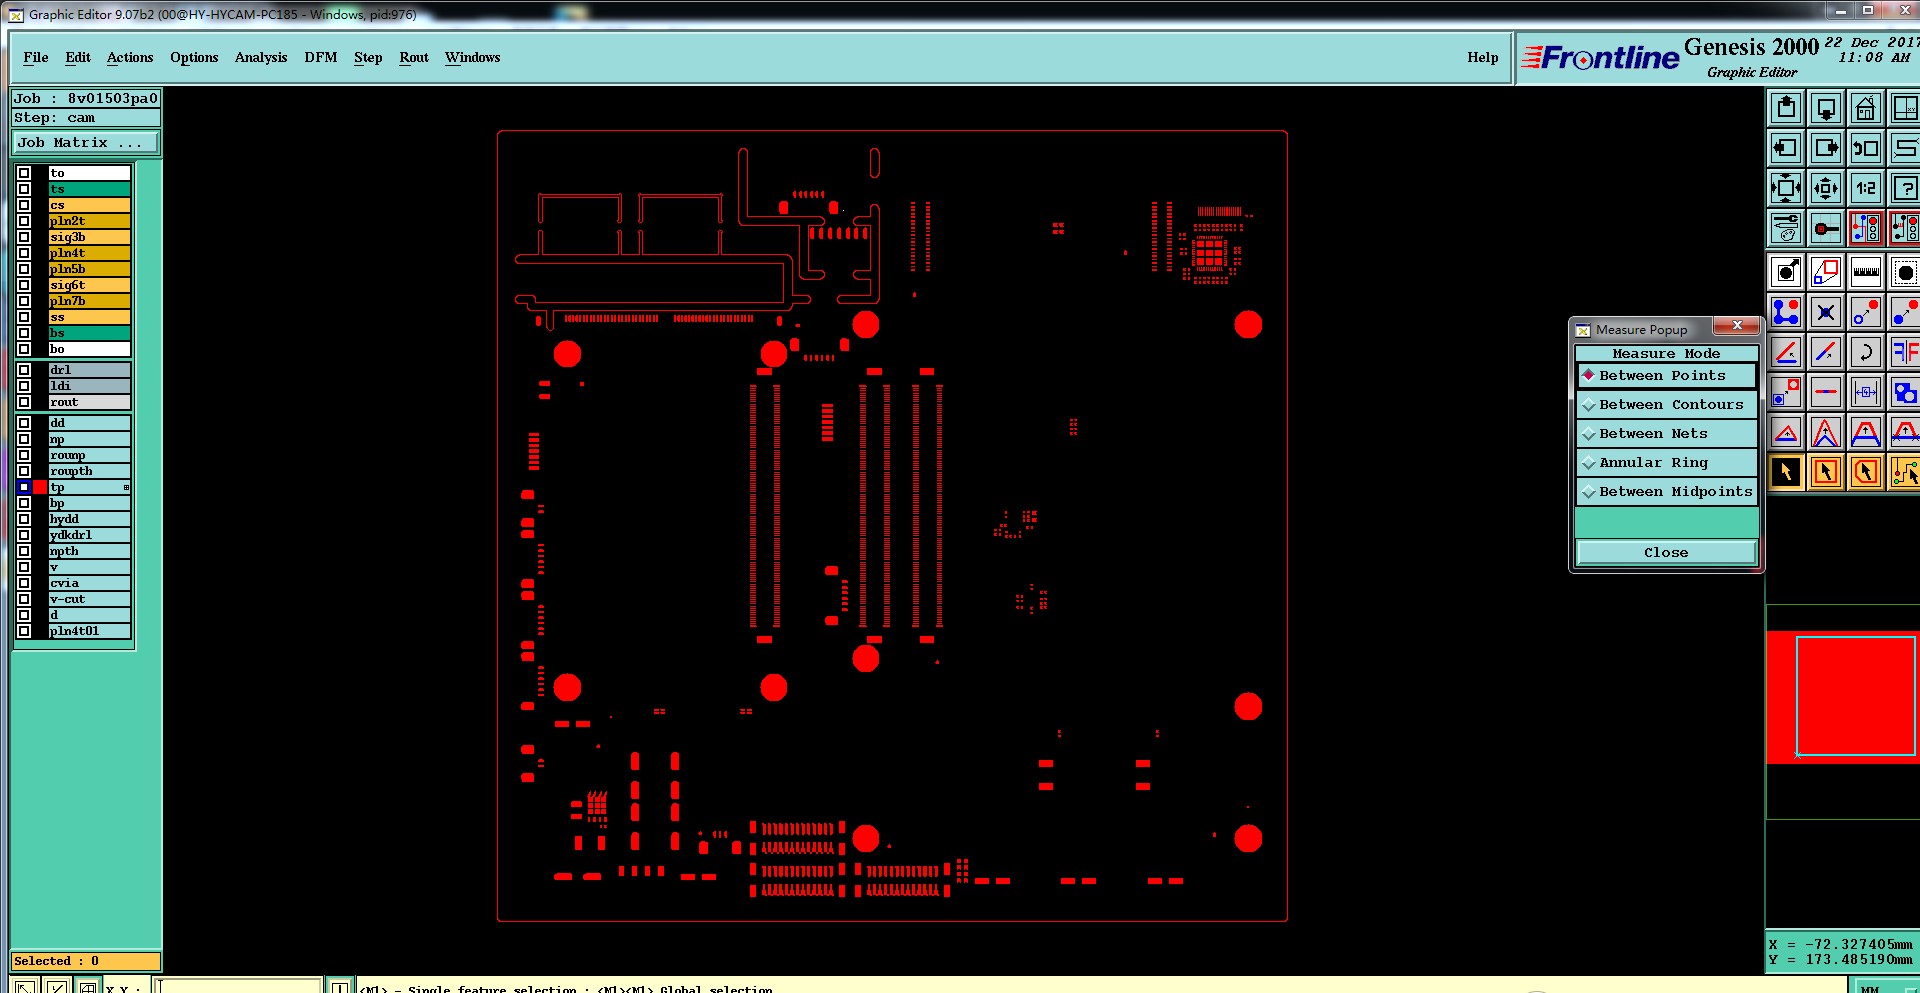Select Between Midpoints measure mode
Screen dimensions: 1920x993
(1666, 492)
